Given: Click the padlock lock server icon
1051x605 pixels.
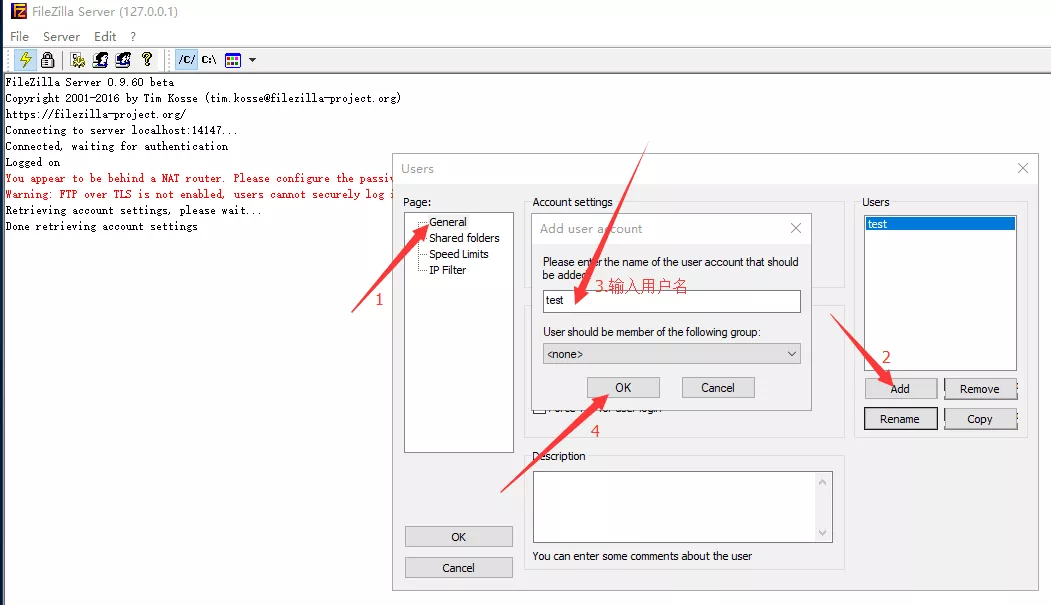Looking at the screenshot, I should pyautogui.click(x=48, y=60).
